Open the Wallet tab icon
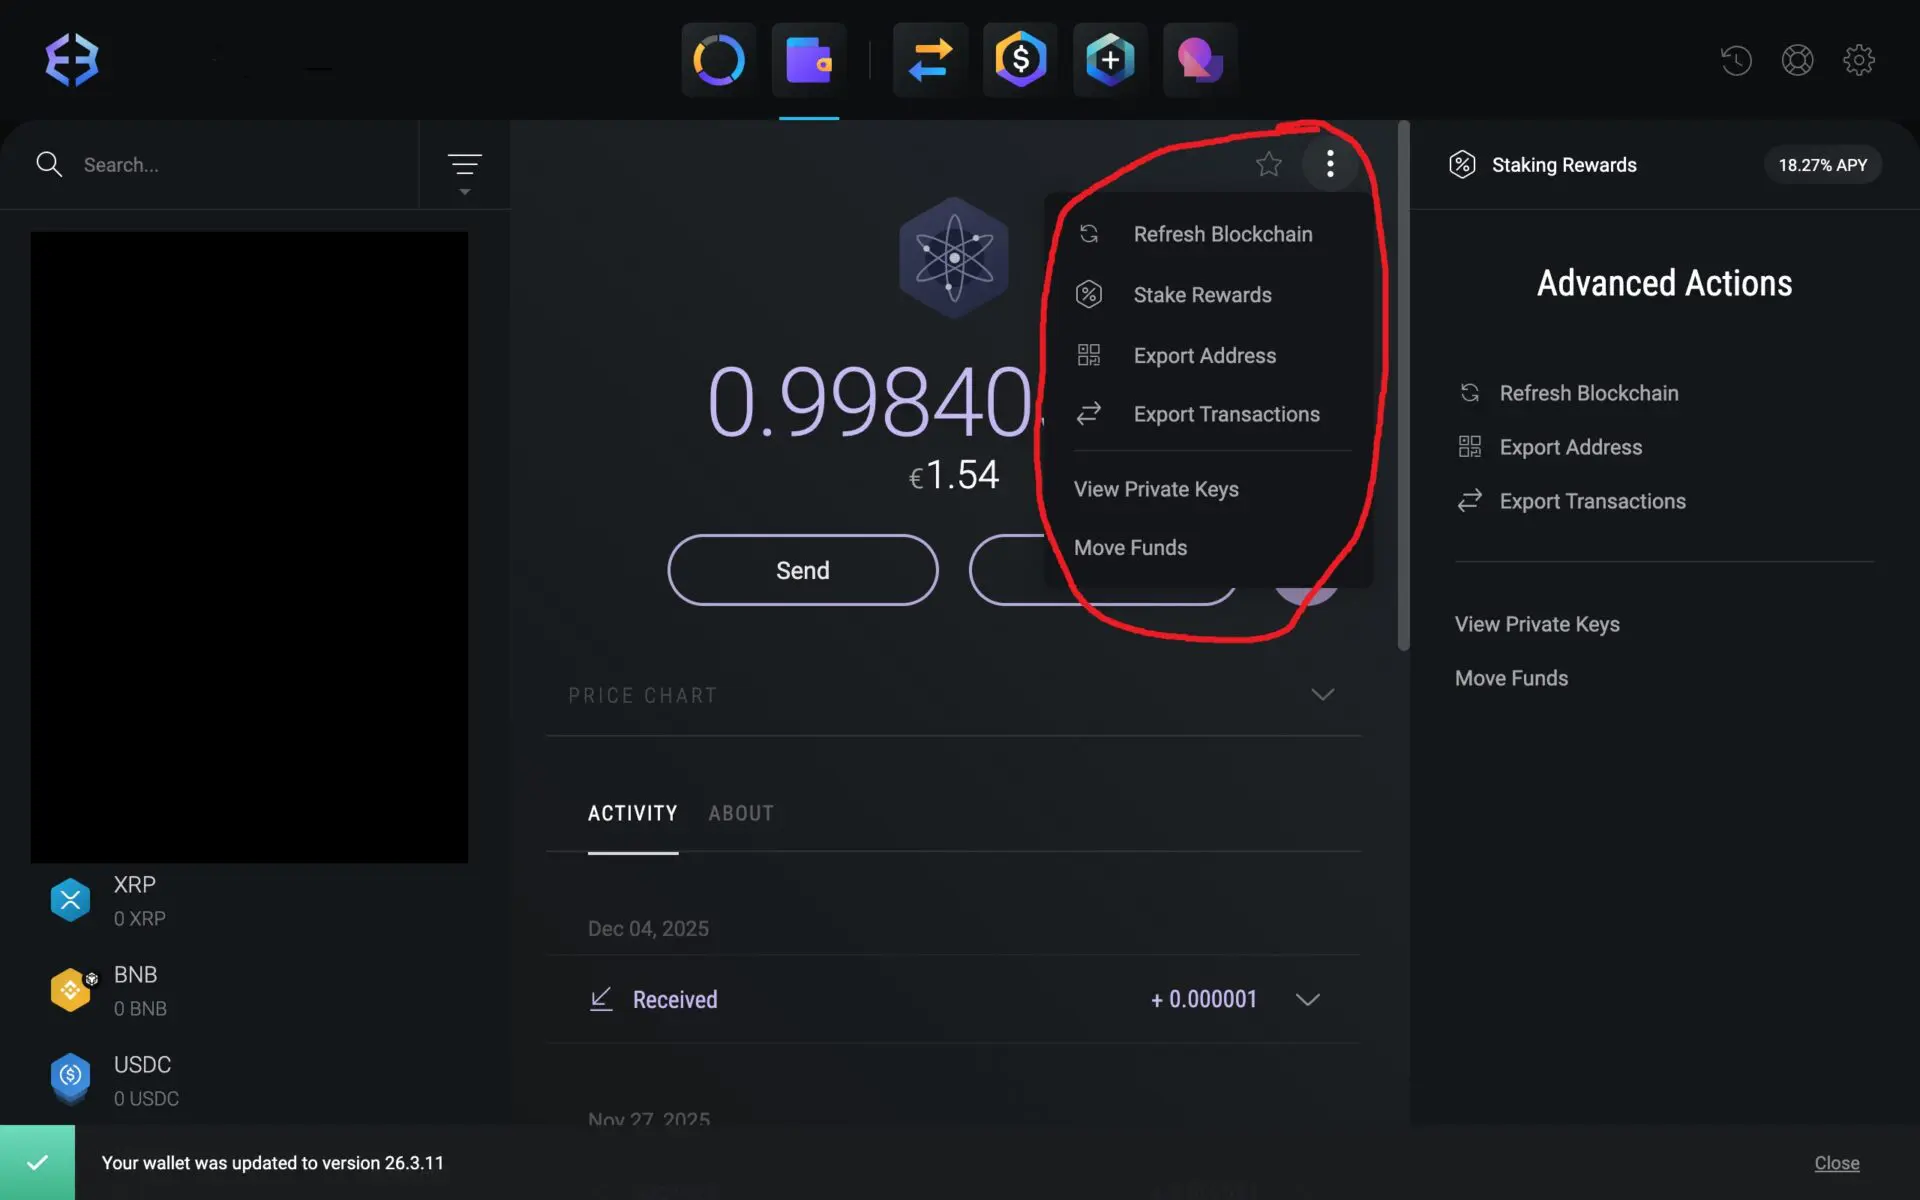Screen dimensions: 1920x1200 click(x=809, y=60)
